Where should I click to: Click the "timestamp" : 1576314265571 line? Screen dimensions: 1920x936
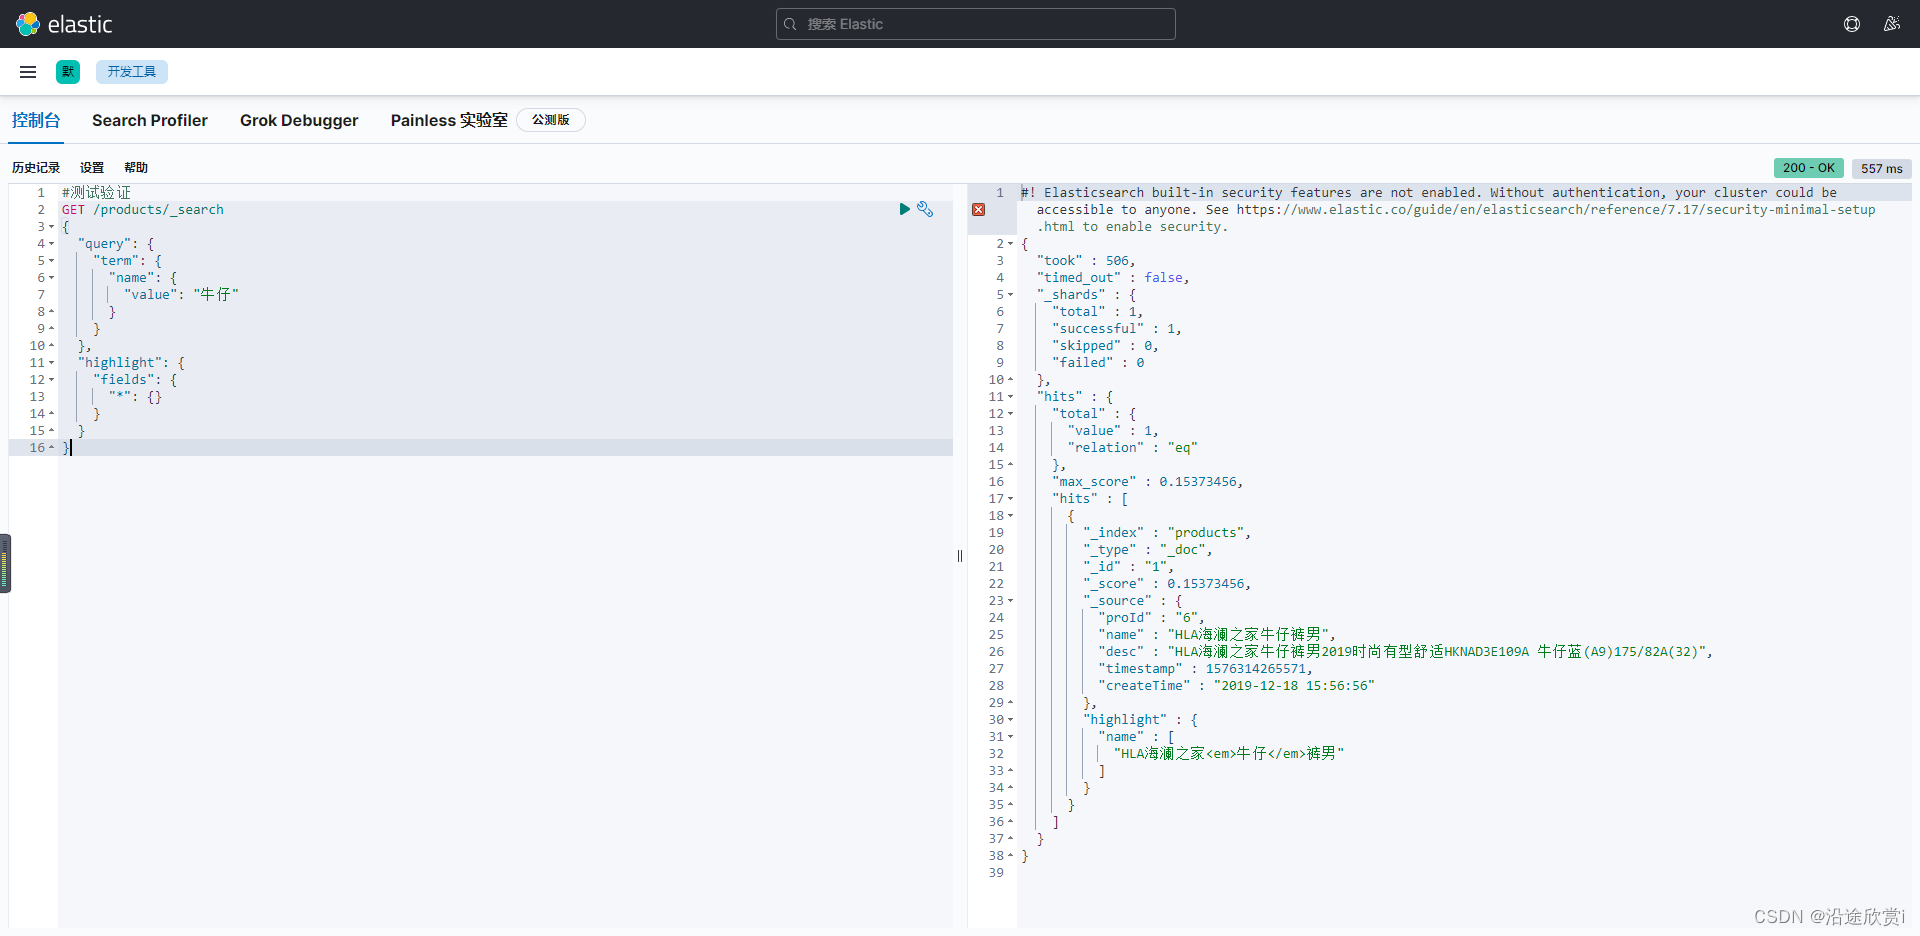(1206, 669)
